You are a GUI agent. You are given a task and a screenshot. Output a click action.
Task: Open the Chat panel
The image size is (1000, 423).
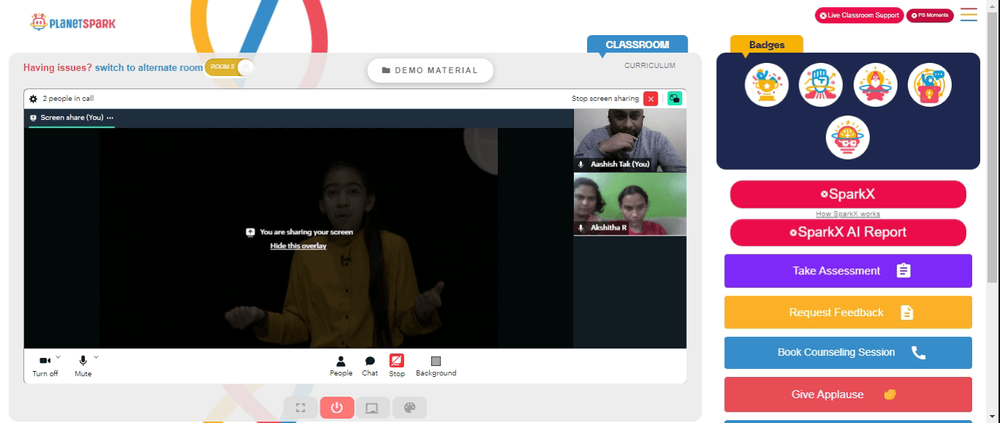(x=370, y=366)
